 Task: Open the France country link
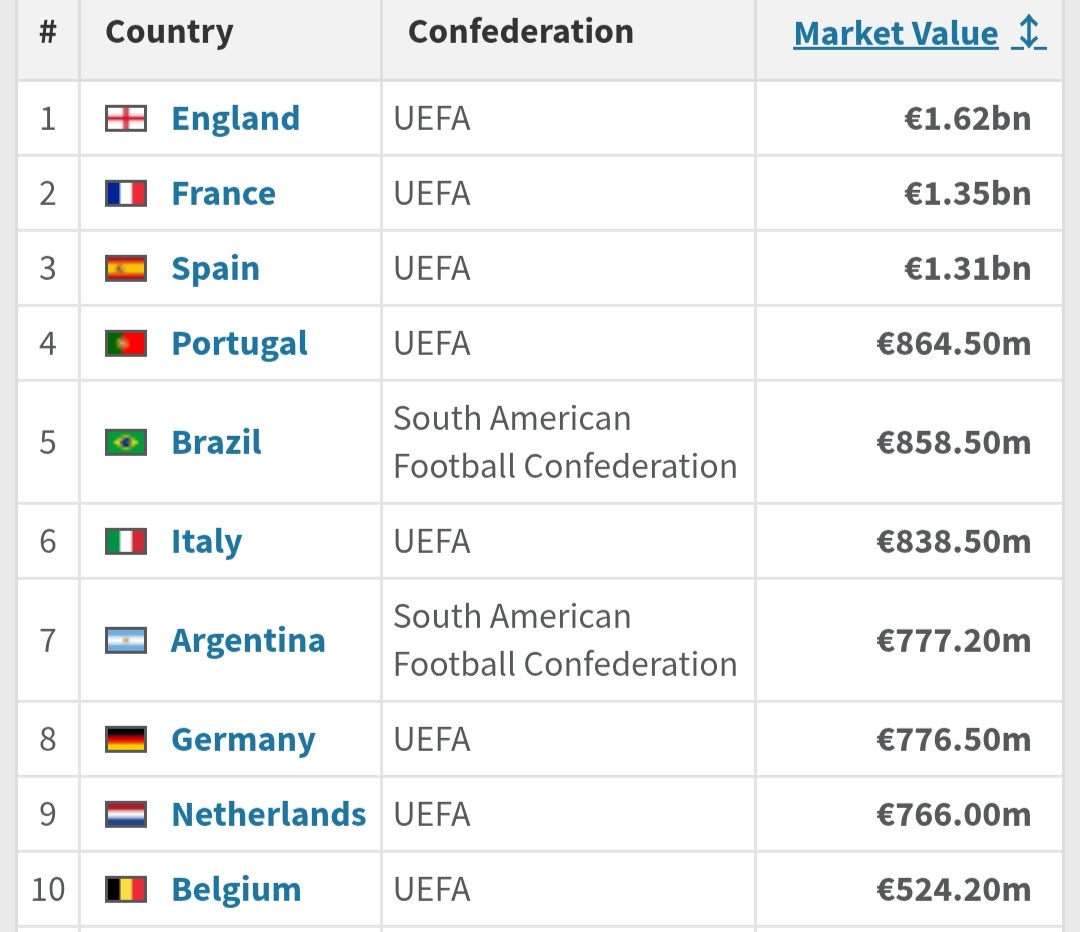tap(223, 194)
